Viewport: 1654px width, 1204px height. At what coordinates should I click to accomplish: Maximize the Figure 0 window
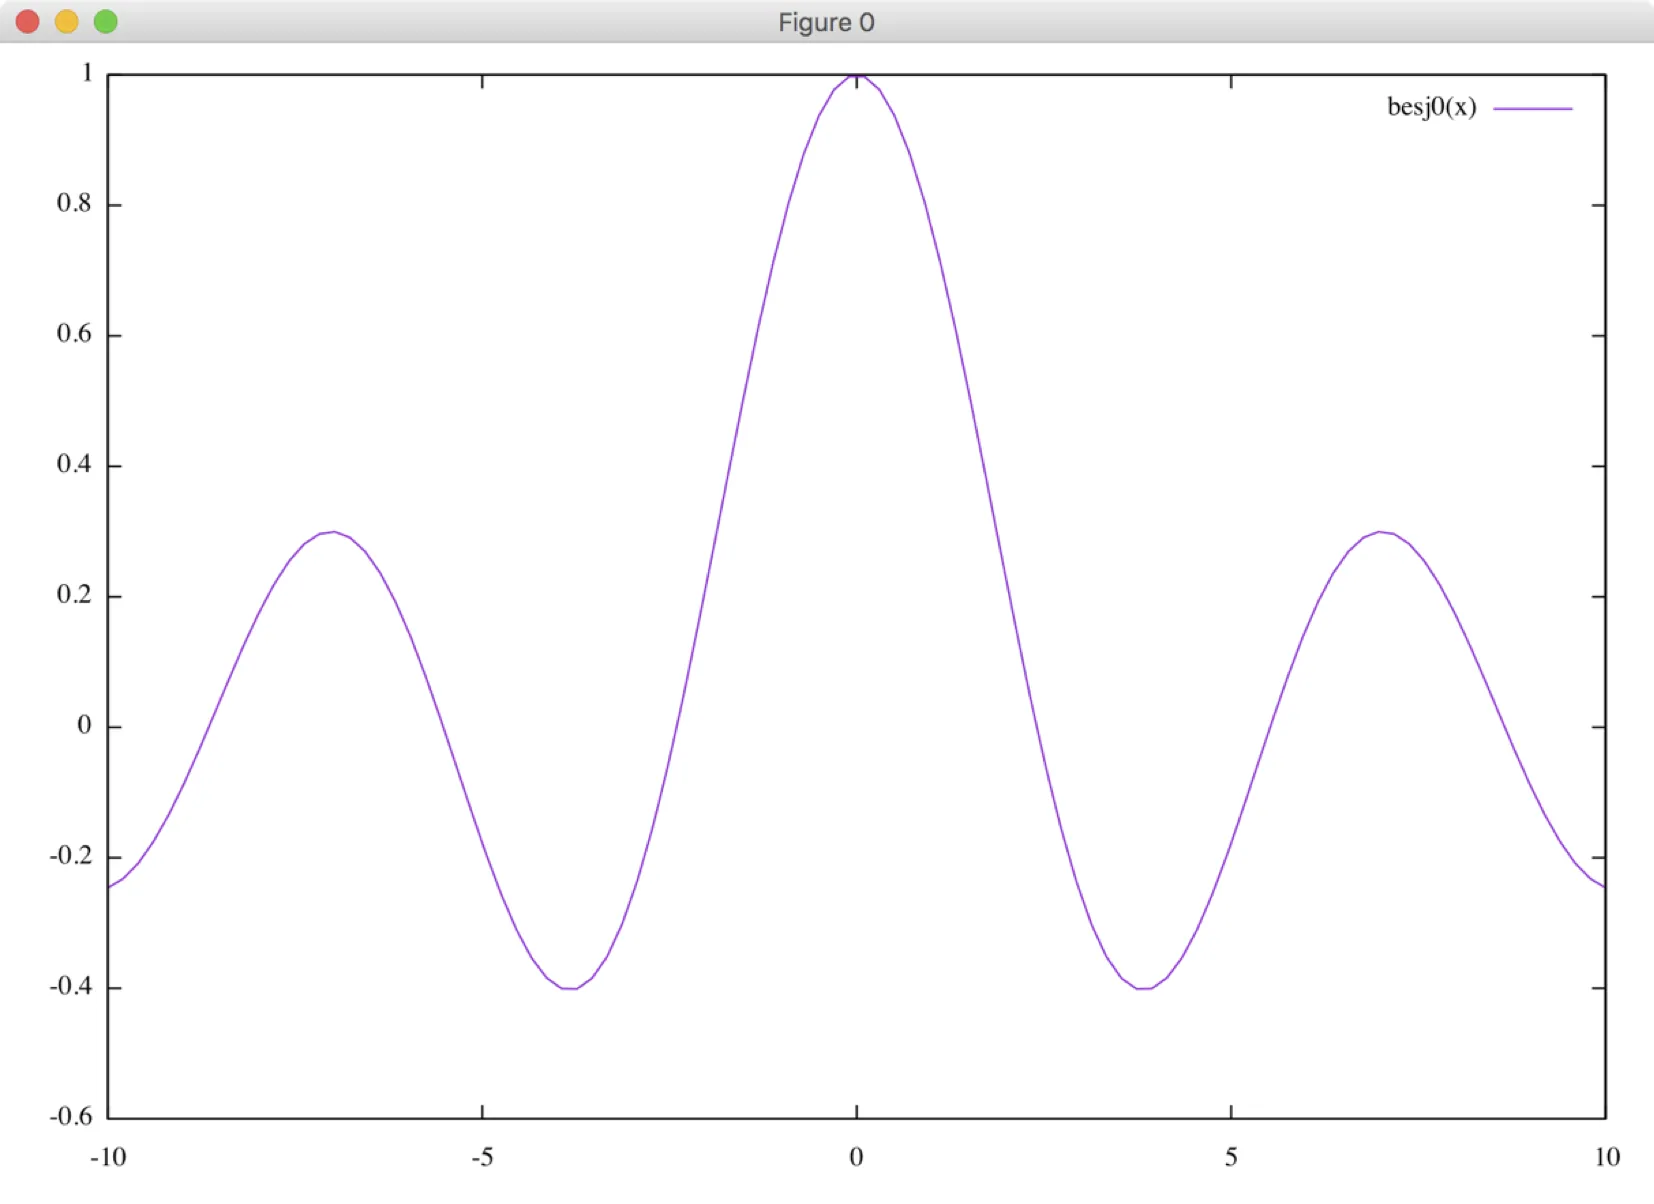click(x=106, y=21)
